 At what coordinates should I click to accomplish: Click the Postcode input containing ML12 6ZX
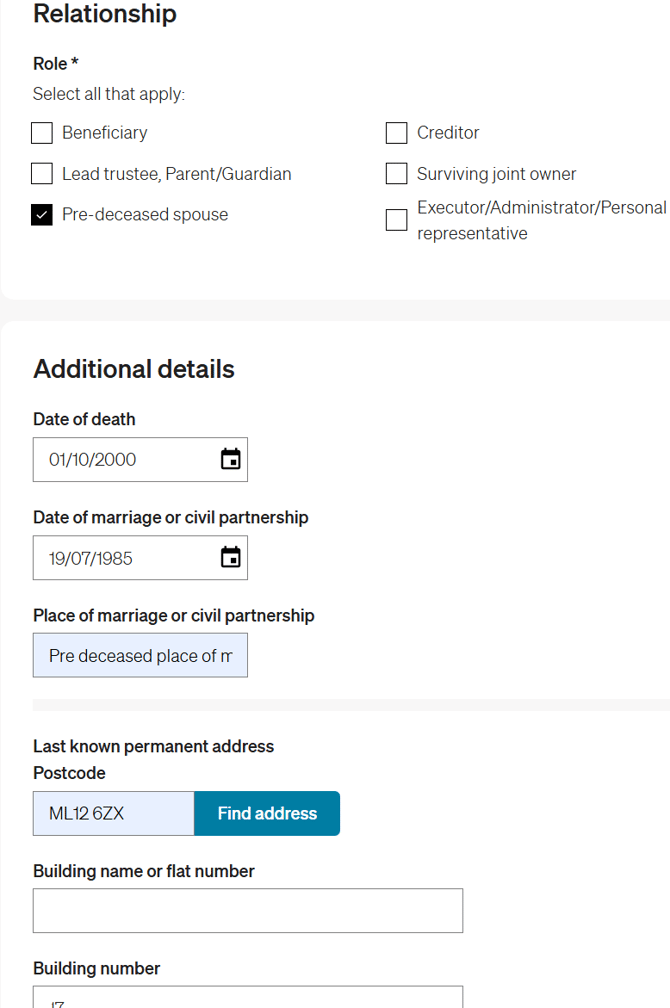tap(113, 814)
